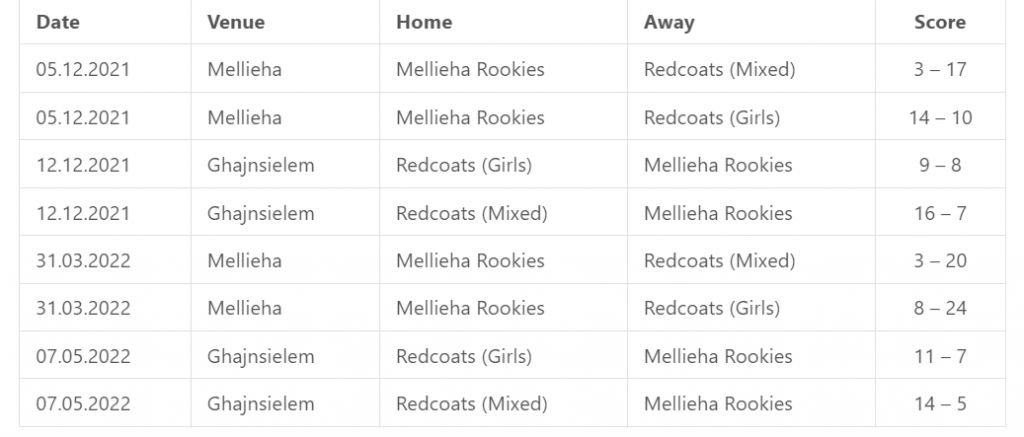Select first Ghajnsielem venue cell
Viewport: 1024px width, 437px height.
pyautogui.click(x=261, y=165)
